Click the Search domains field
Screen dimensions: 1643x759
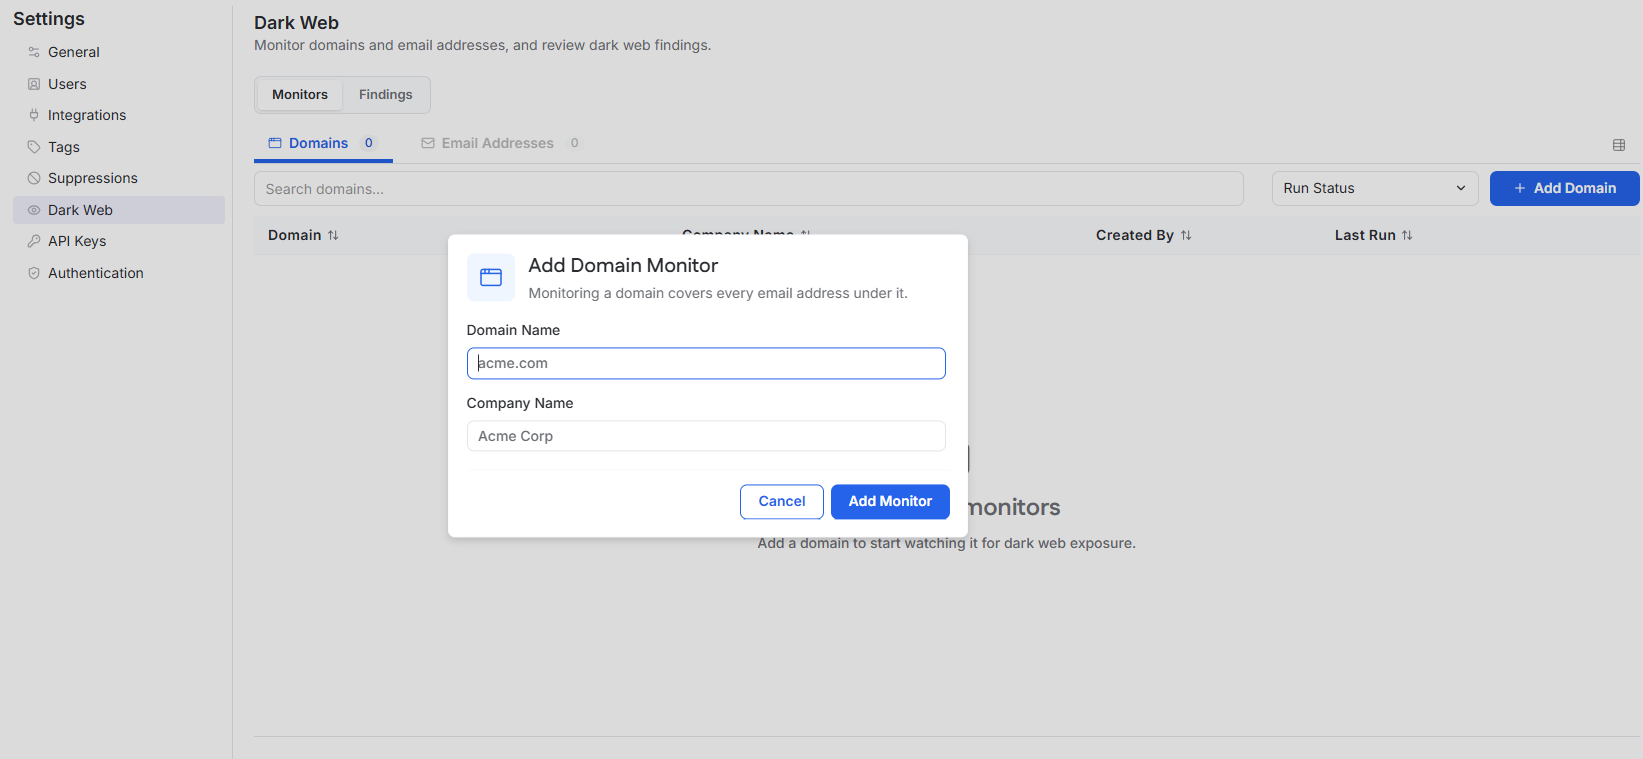(749, 189)
